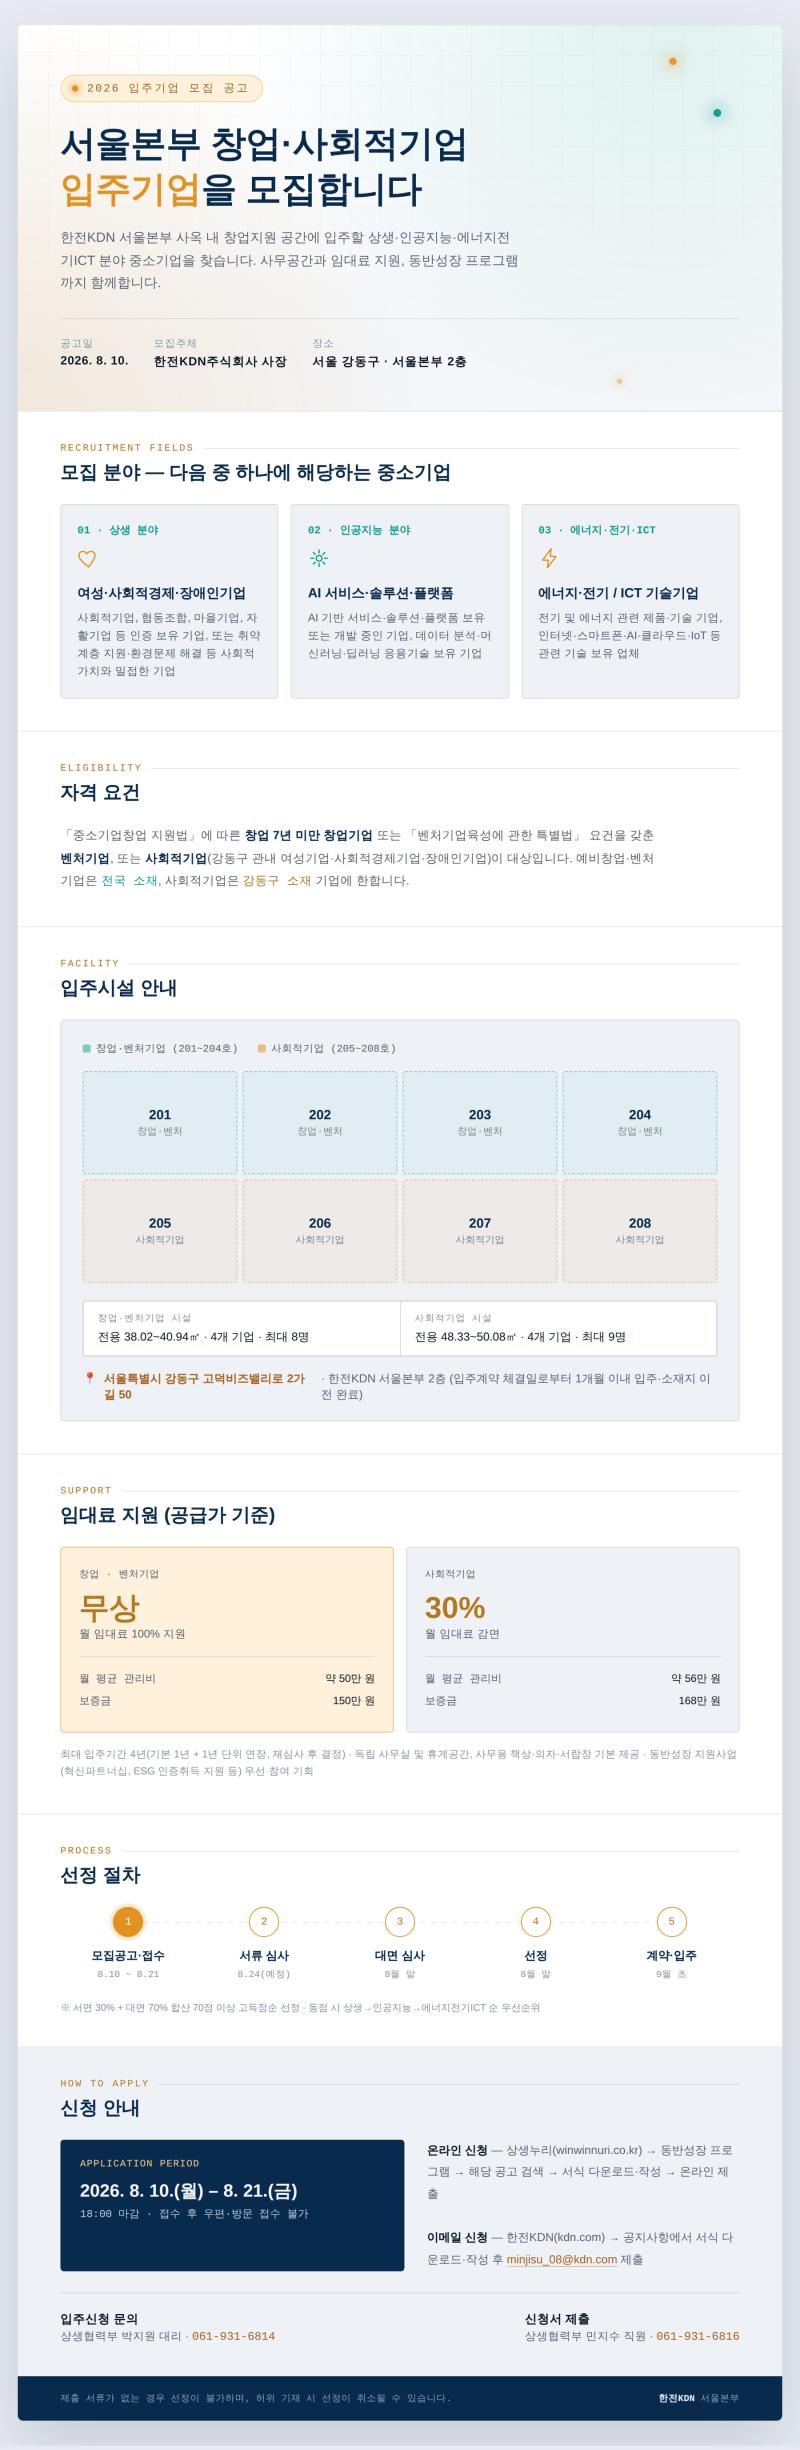Click the heart icon in the 상생 분야 card
Viewport: 800px width, 2450px height.
pos(87,559)
